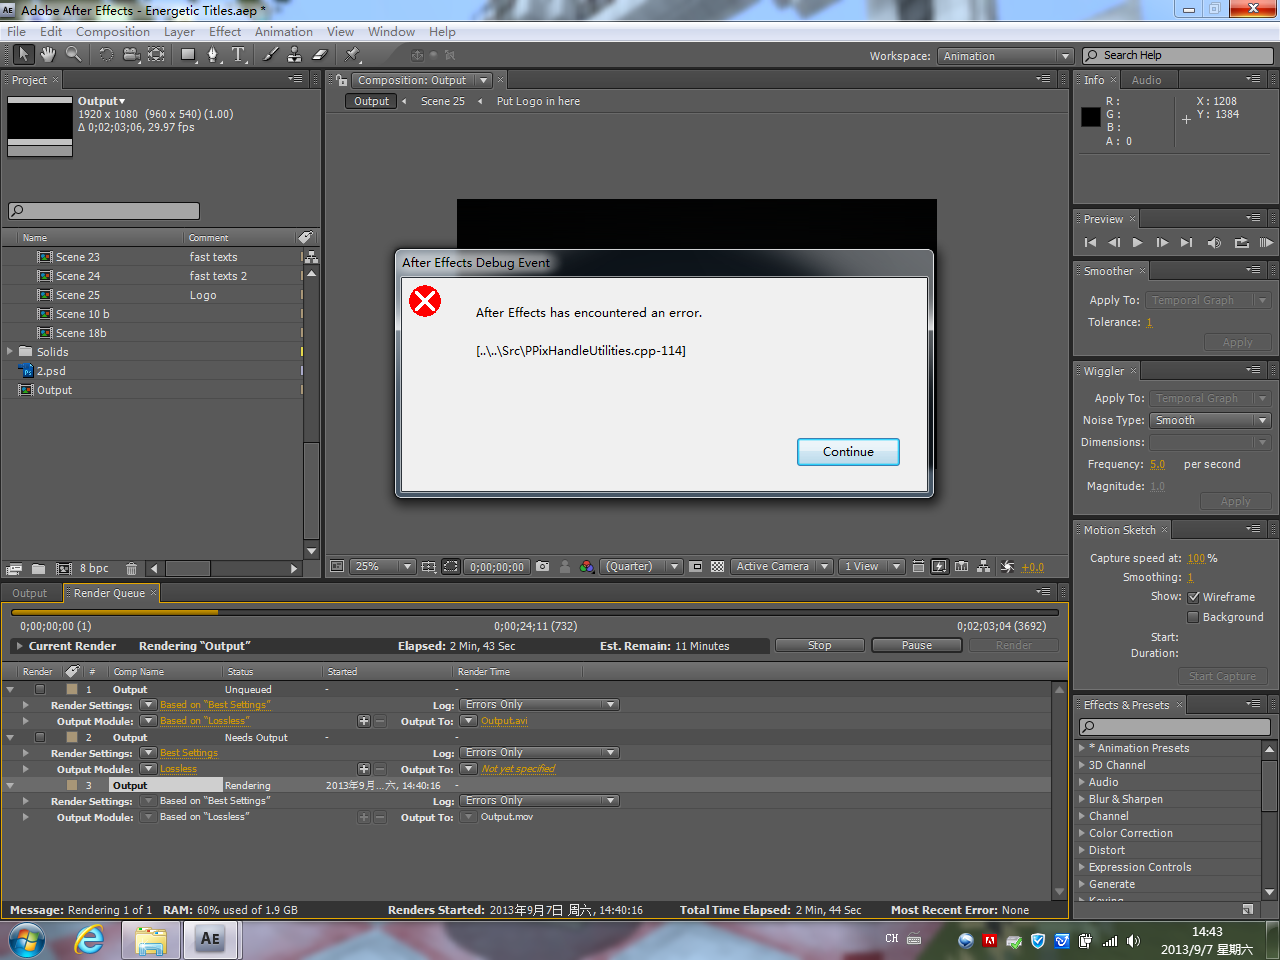Click the Loop option icon in Preview
Image resolution: width=1280 pixels, height=960 pixels.
point(1241,242)
